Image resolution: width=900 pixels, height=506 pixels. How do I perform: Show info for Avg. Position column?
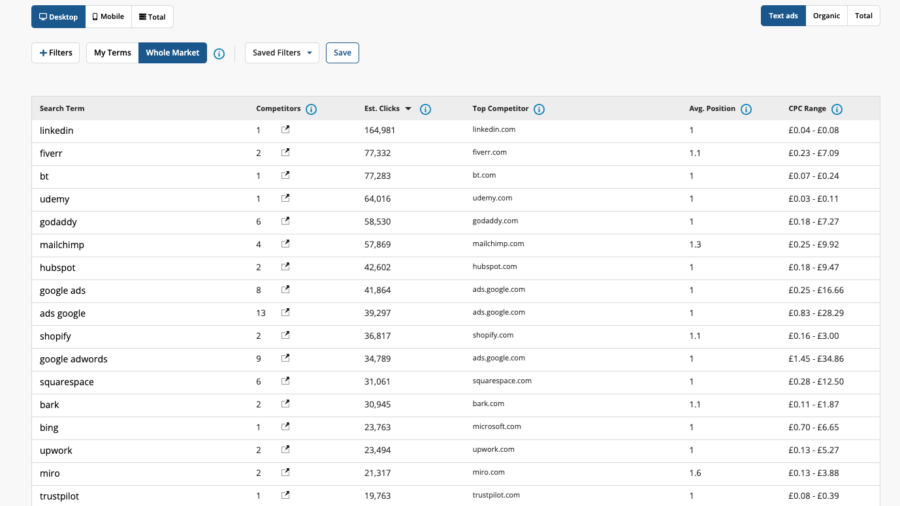pyautogui.click(x=746, y=109)
